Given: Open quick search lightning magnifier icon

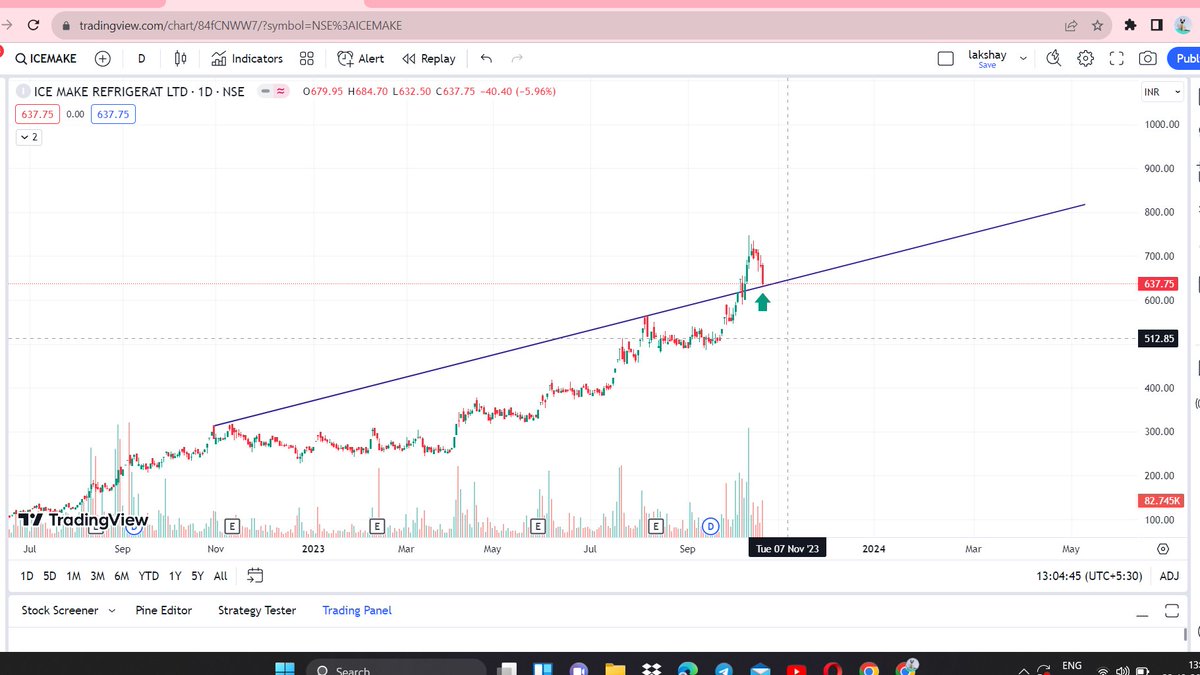Looking at the screenshot, I should click(1053, 58).
